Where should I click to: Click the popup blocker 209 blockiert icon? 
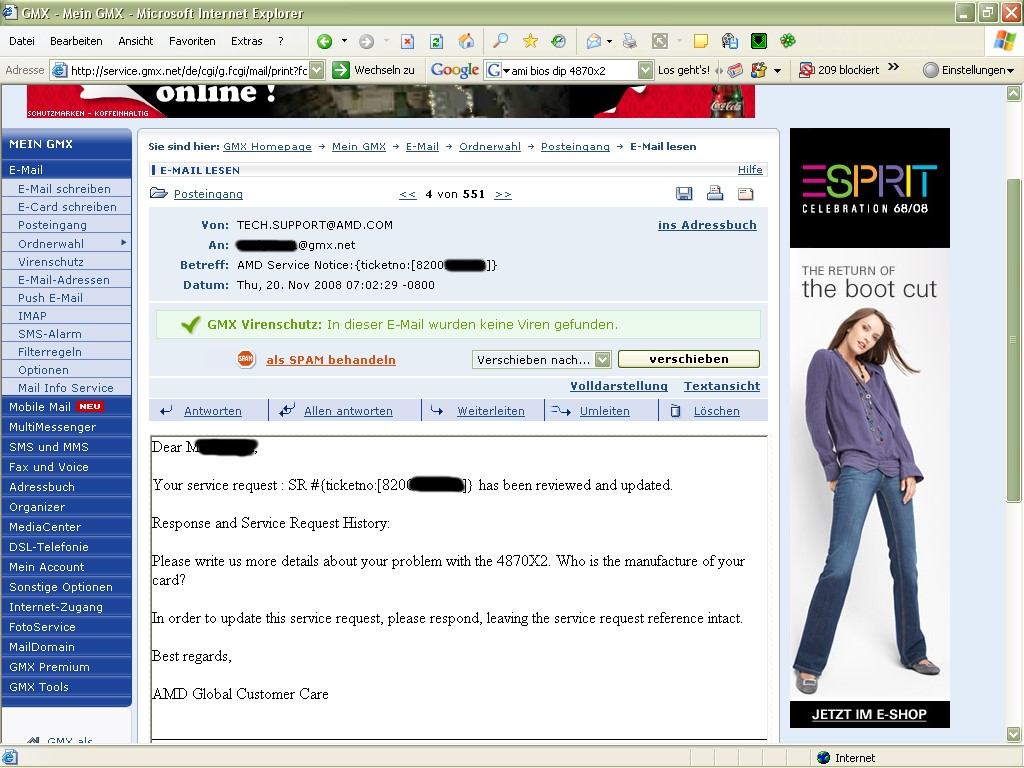[x=807, y=70]
